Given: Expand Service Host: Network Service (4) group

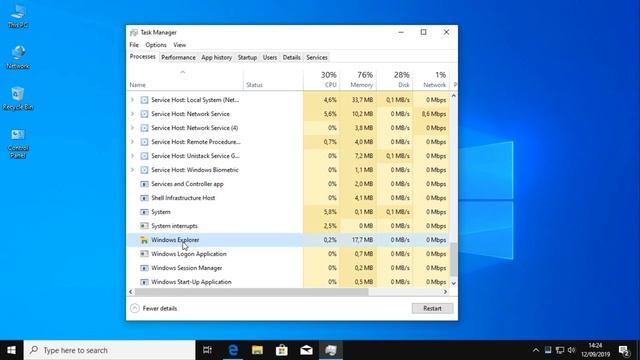Looking at the screenshot, I should [x=132, y=128].
